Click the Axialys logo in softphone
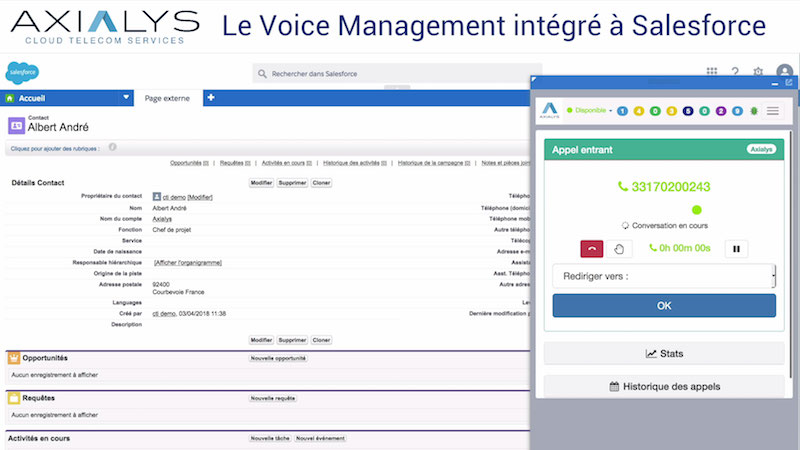Viewport: 800px width, 450px height. click(549, 110)
